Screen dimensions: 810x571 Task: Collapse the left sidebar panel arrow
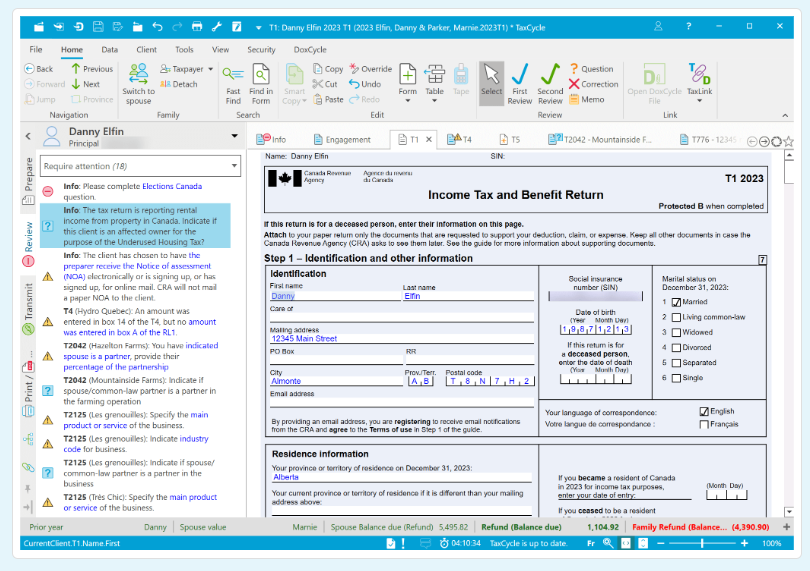[28, 136]
